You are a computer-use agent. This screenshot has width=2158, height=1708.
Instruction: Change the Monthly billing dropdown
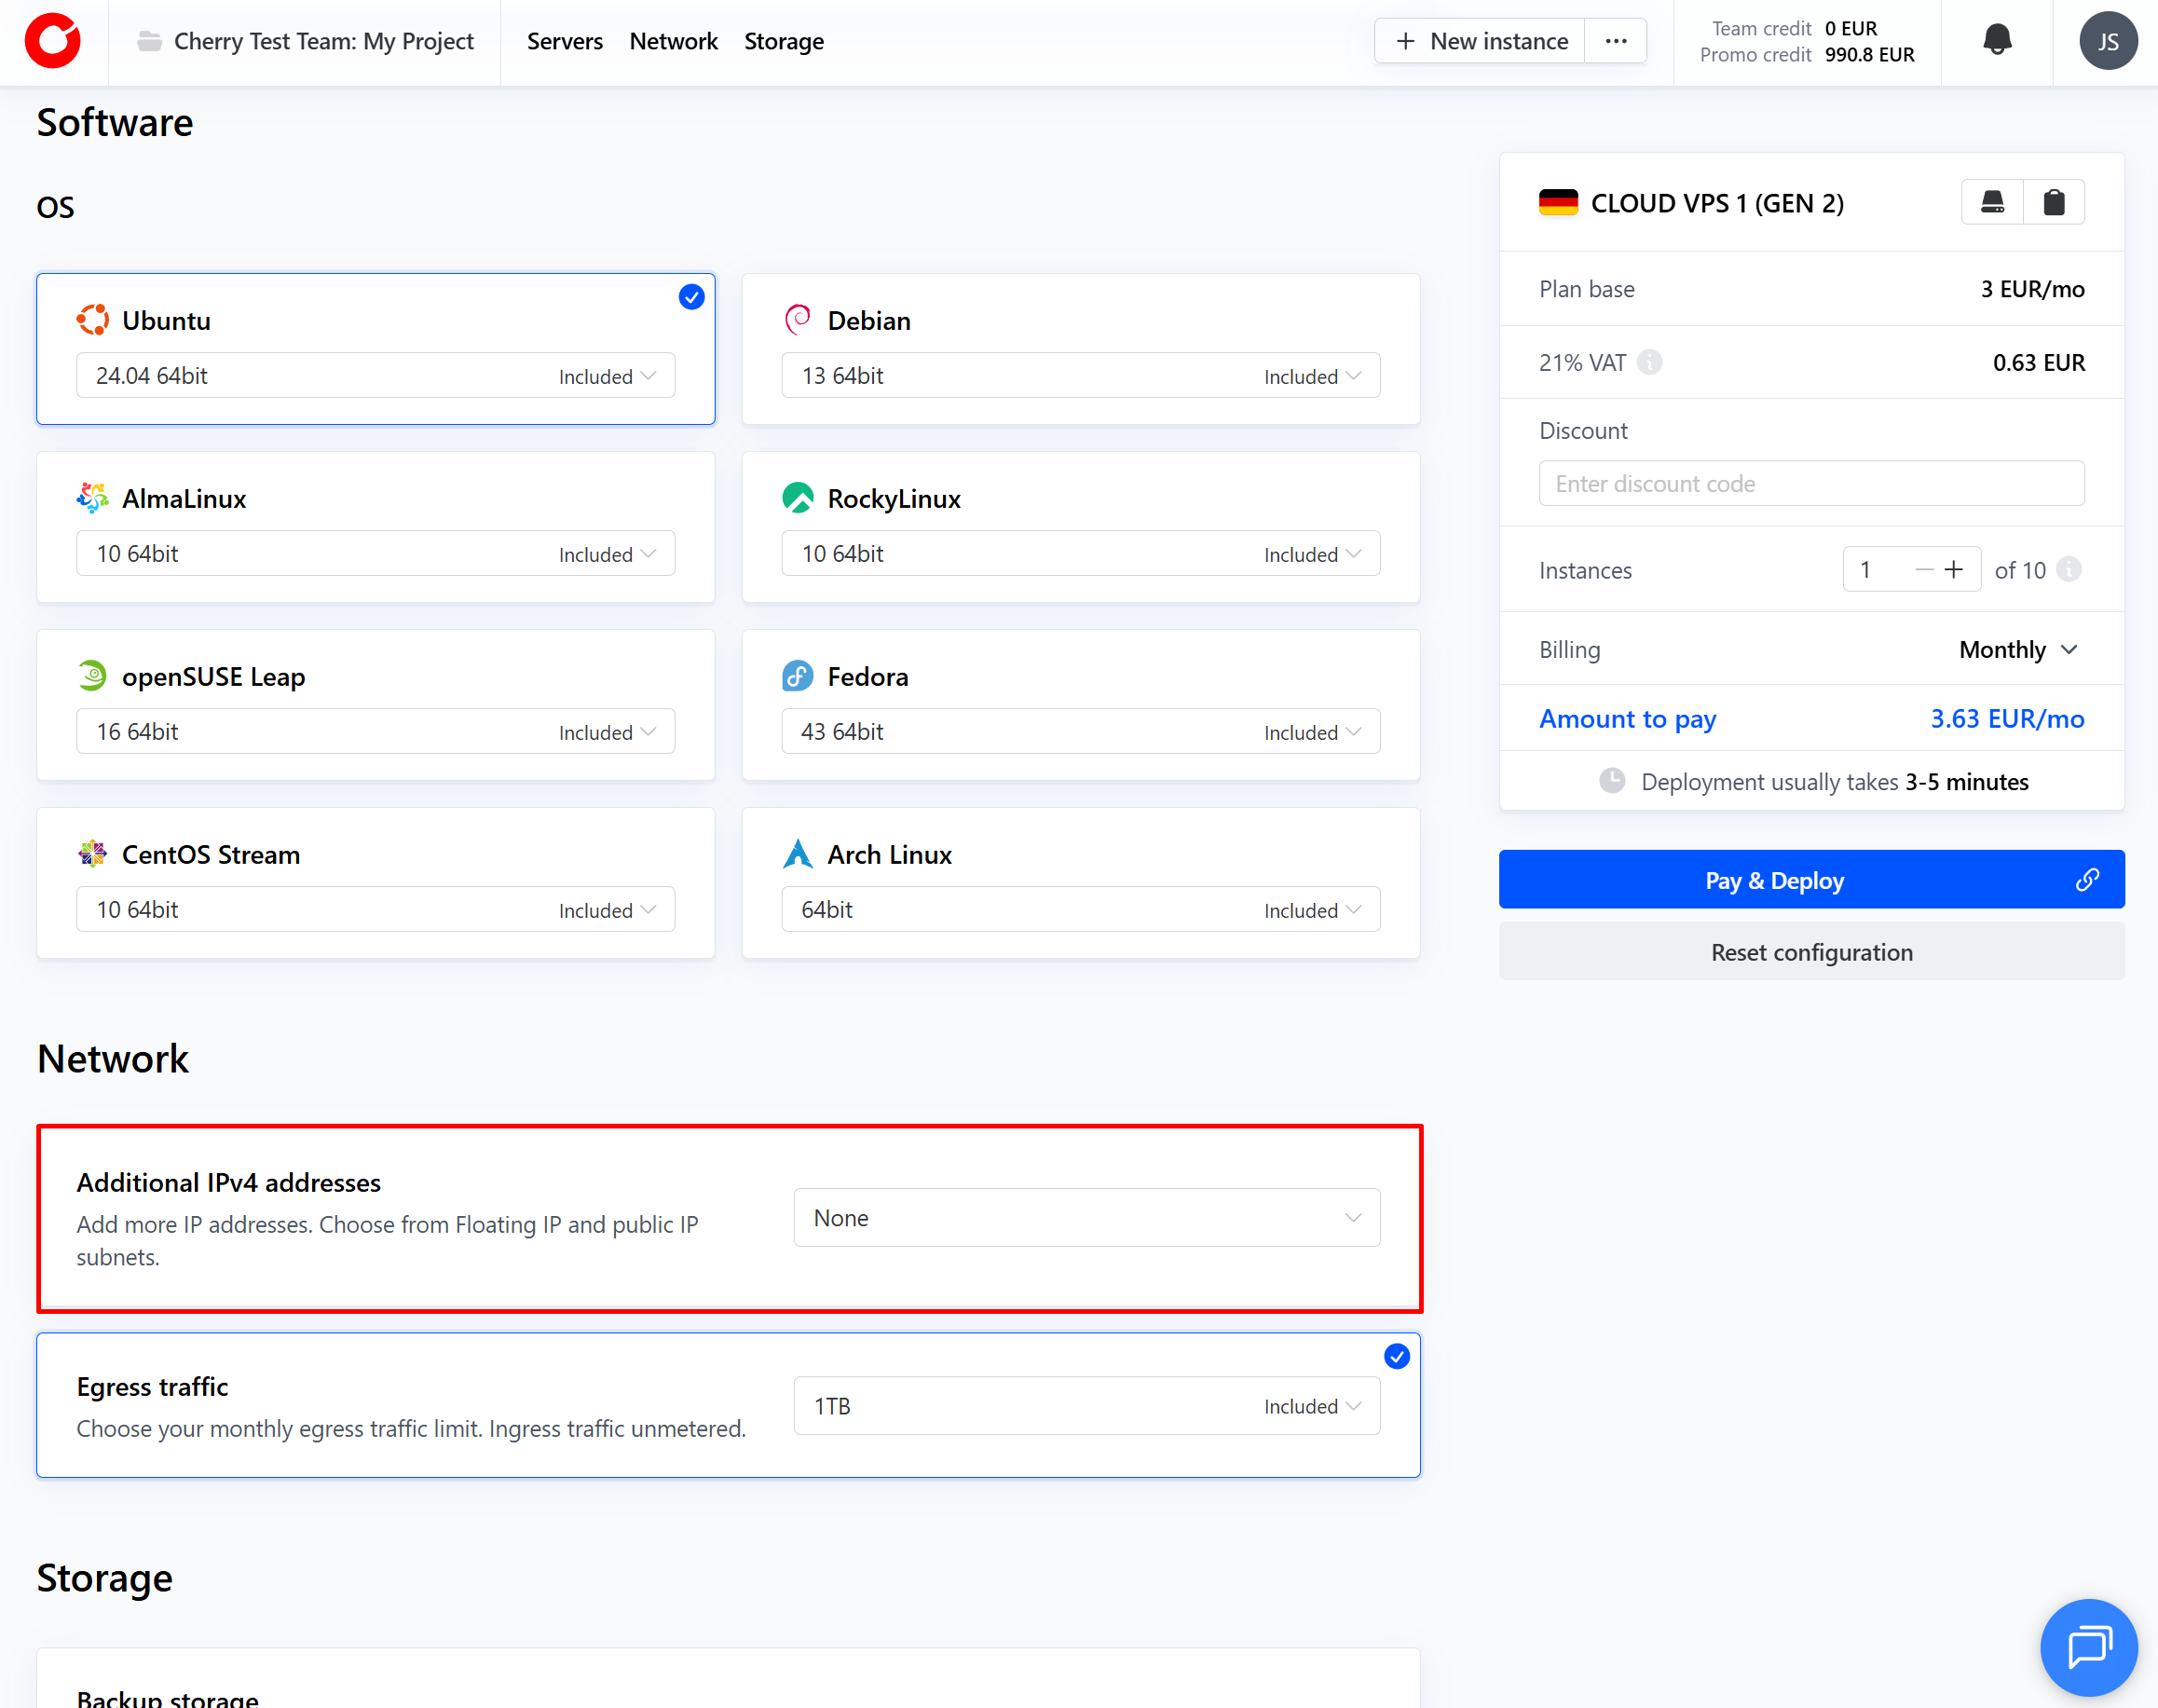click(x=2018, y=650)
